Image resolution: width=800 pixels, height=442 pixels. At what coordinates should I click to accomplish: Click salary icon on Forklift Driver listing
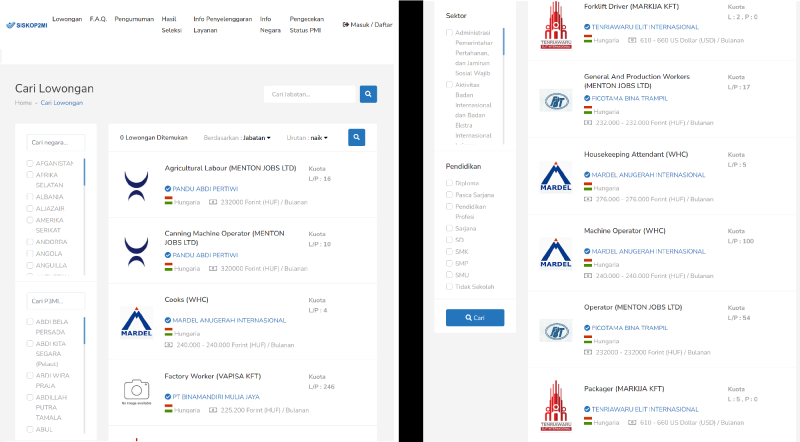632,40
